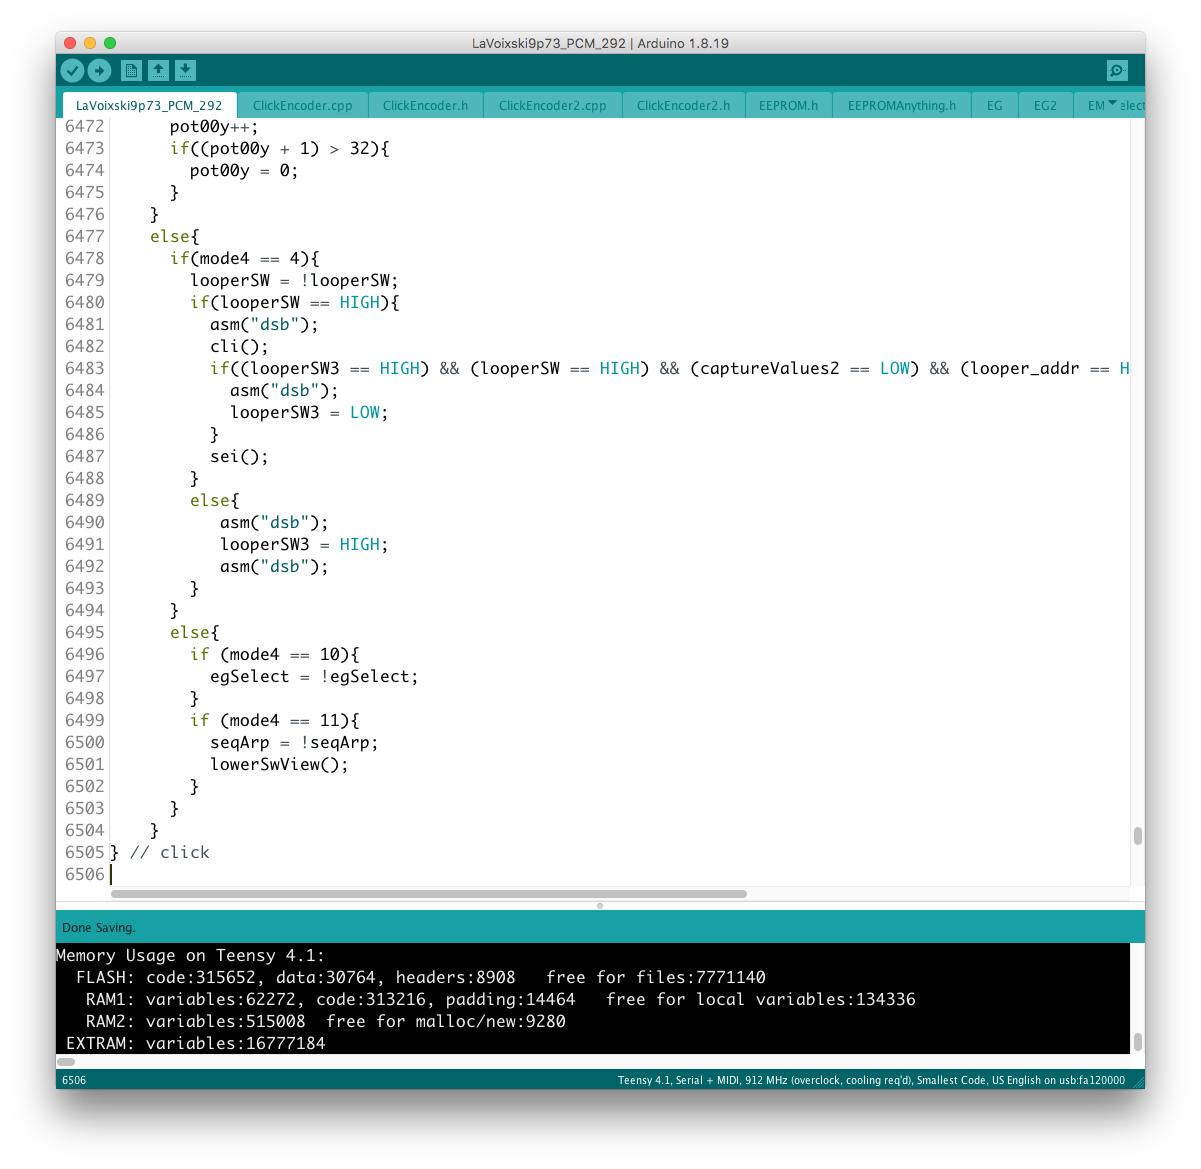Click the horizontal scrollbar below the code editor
The height and width of the screenshot is (1169, 1201).
(428, 894)
